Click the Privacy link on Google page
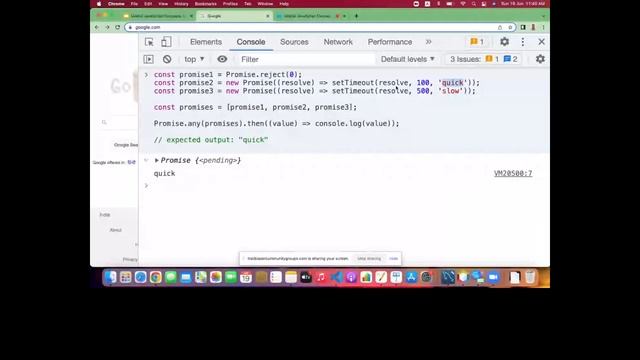Image resolution: width=640 pixels, height=360 pixels. click(x=130, y=260)
